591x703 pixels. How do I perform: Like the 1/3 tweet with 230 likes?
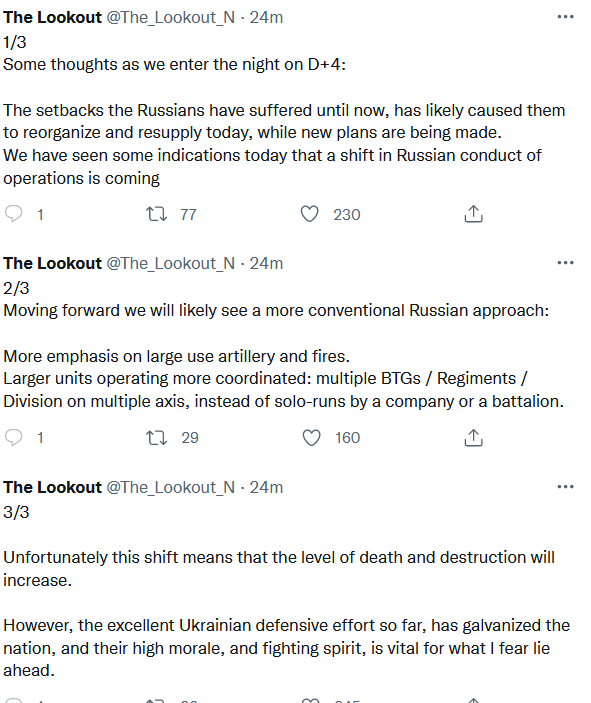[x=309, y=214]
